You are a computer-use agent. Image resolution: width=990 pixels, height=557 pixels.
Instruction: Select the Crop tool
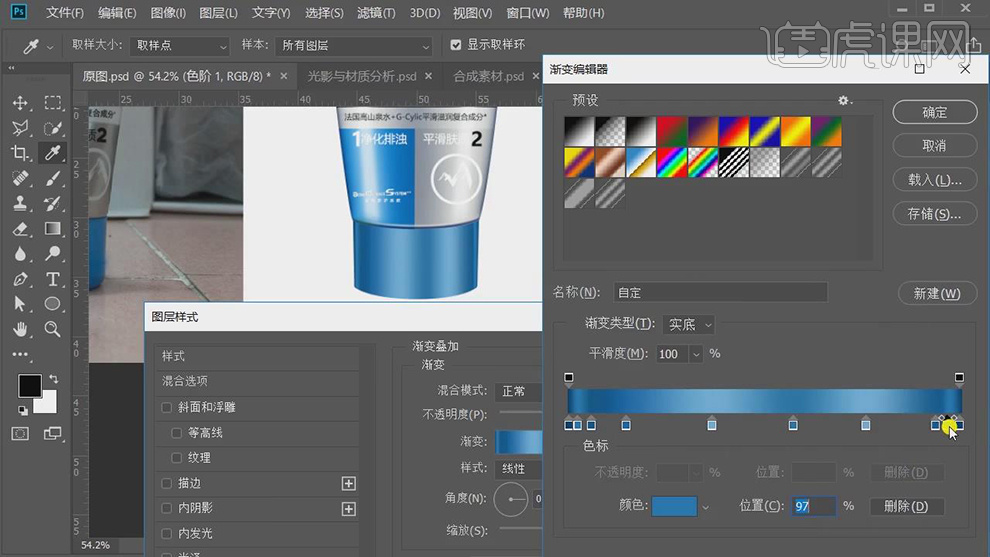pos(20,153)
